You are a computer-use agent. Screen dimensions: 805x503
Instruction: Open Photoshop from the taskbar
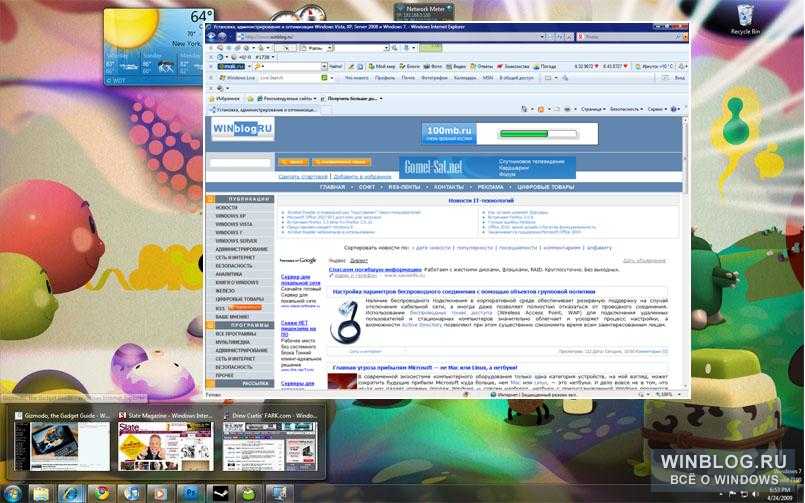(190, 494)
